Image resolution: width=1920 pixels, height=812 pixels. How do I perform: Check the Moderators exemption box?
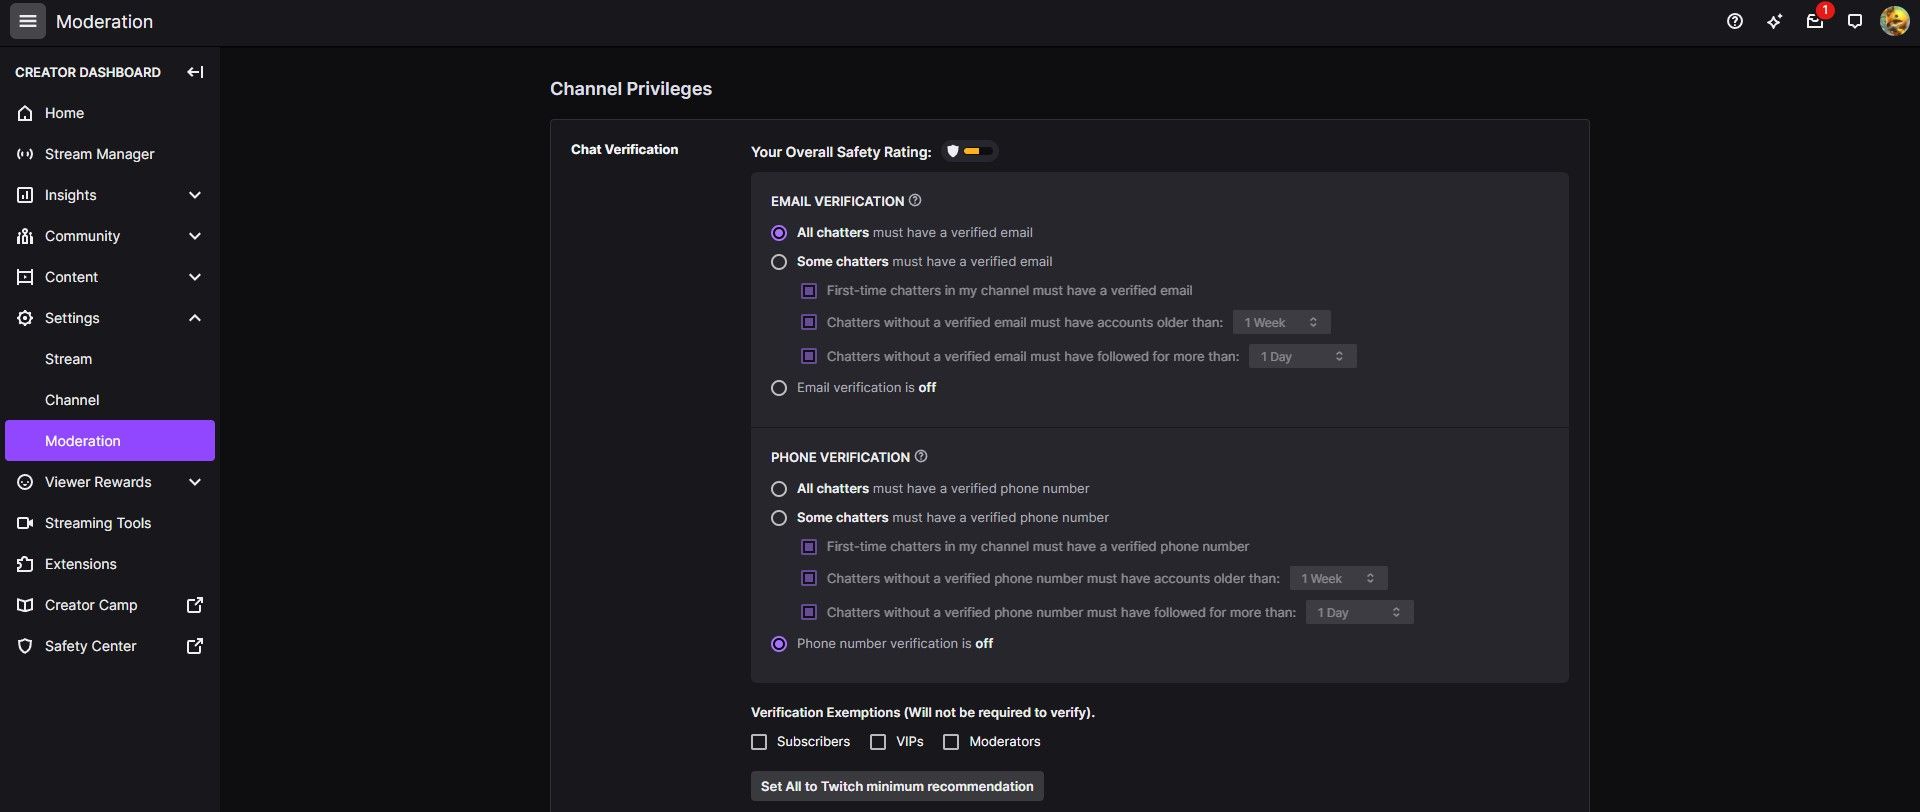click(951, 742)
